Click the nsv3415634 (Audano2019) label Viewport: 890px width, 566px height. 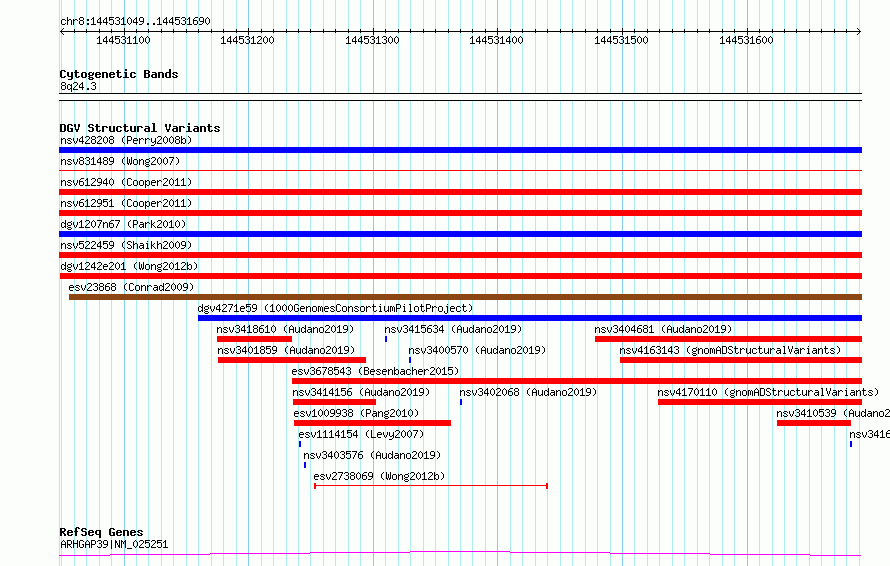453,329
